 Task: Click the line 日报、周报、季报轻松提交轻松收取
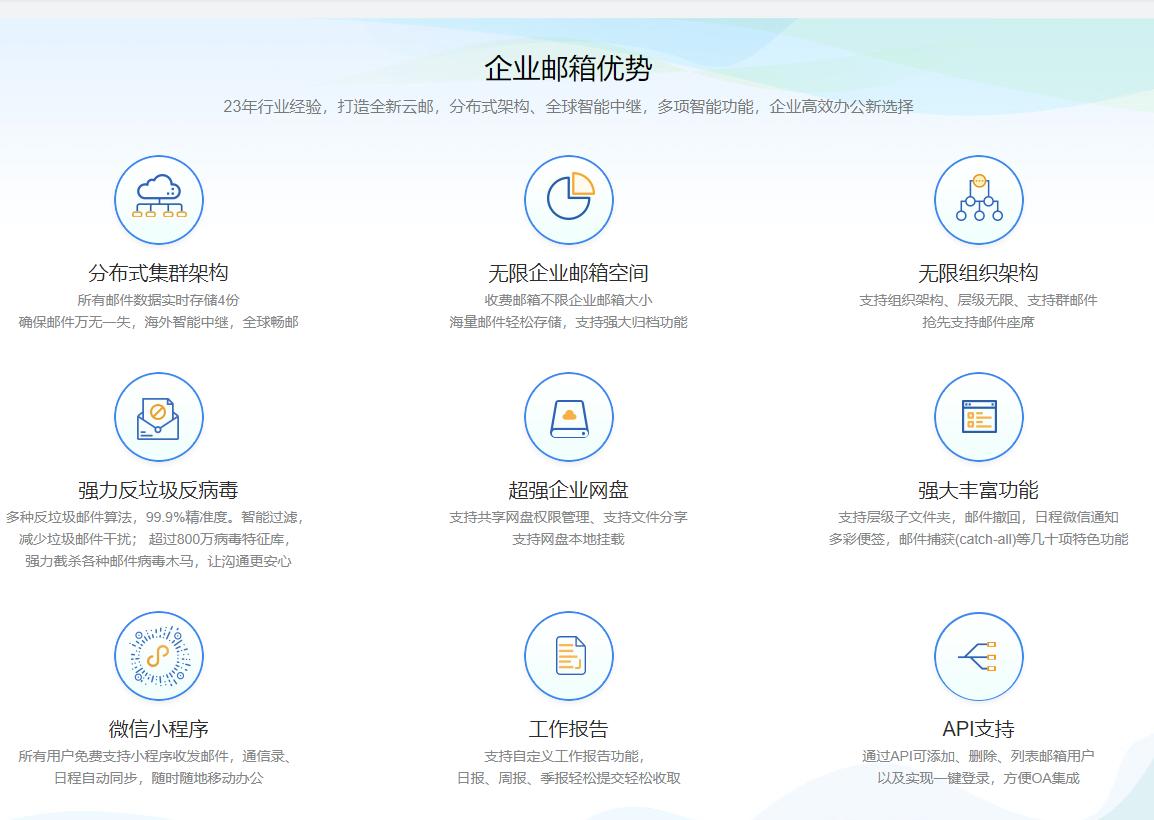pos(568,779)
